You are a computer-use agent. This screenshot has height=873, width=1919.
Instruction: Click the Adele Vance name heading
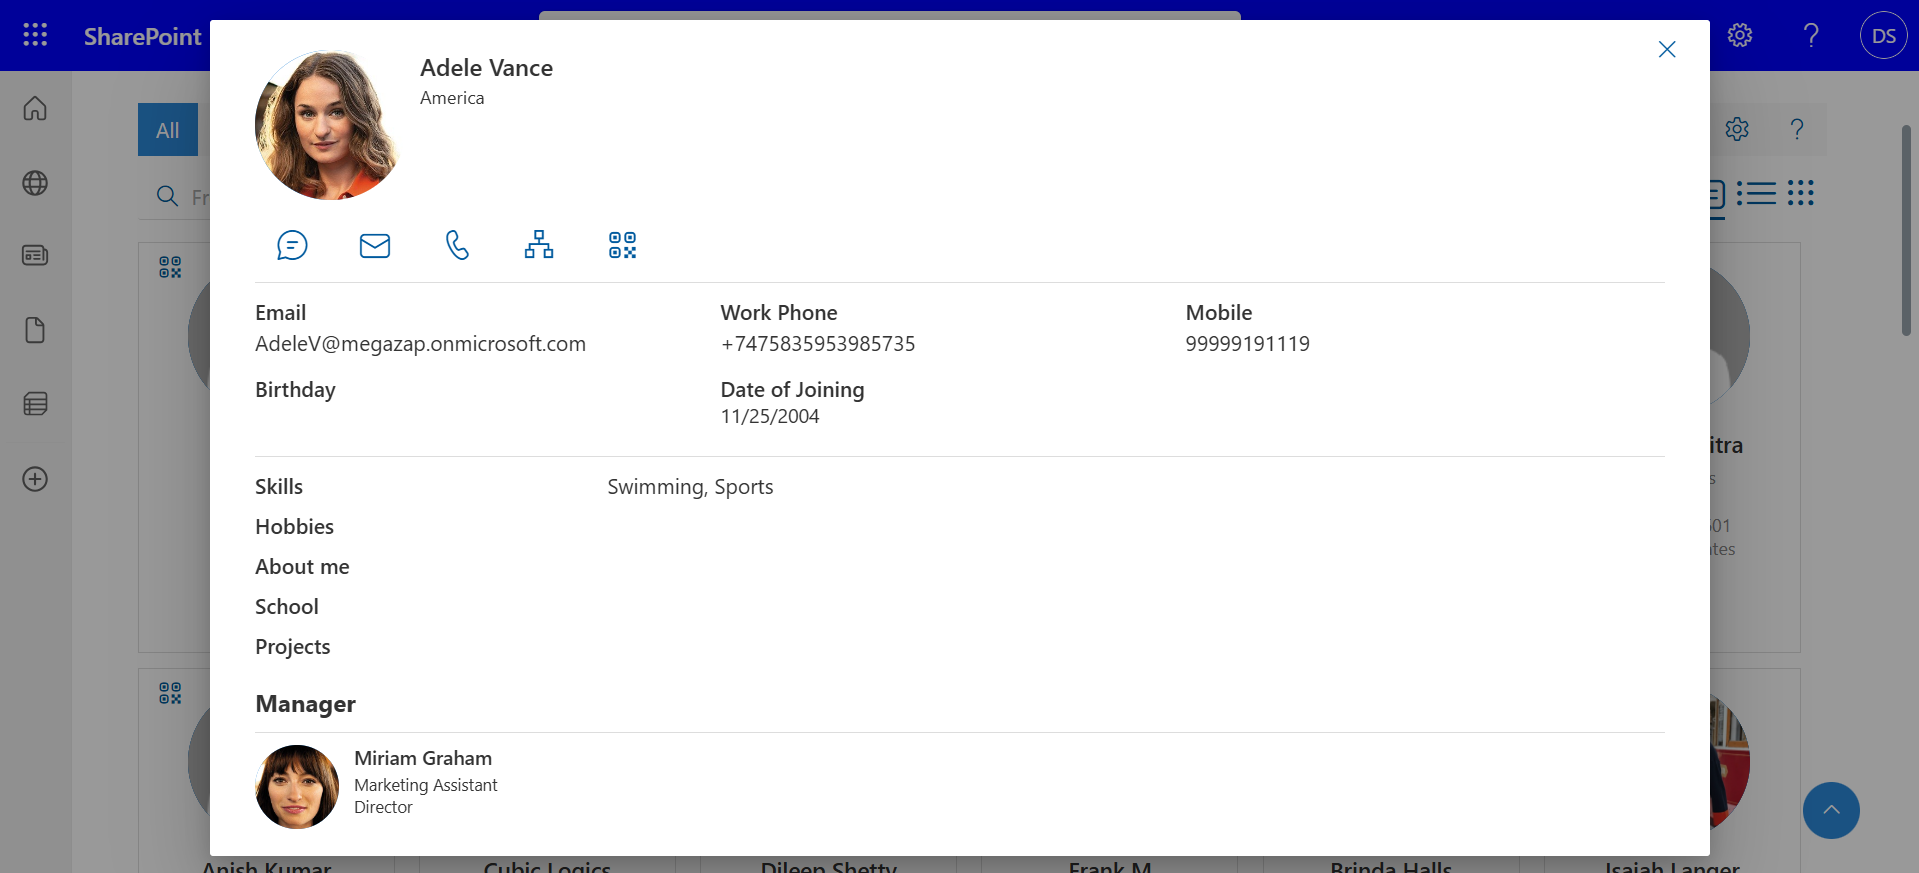pos(486,68)
